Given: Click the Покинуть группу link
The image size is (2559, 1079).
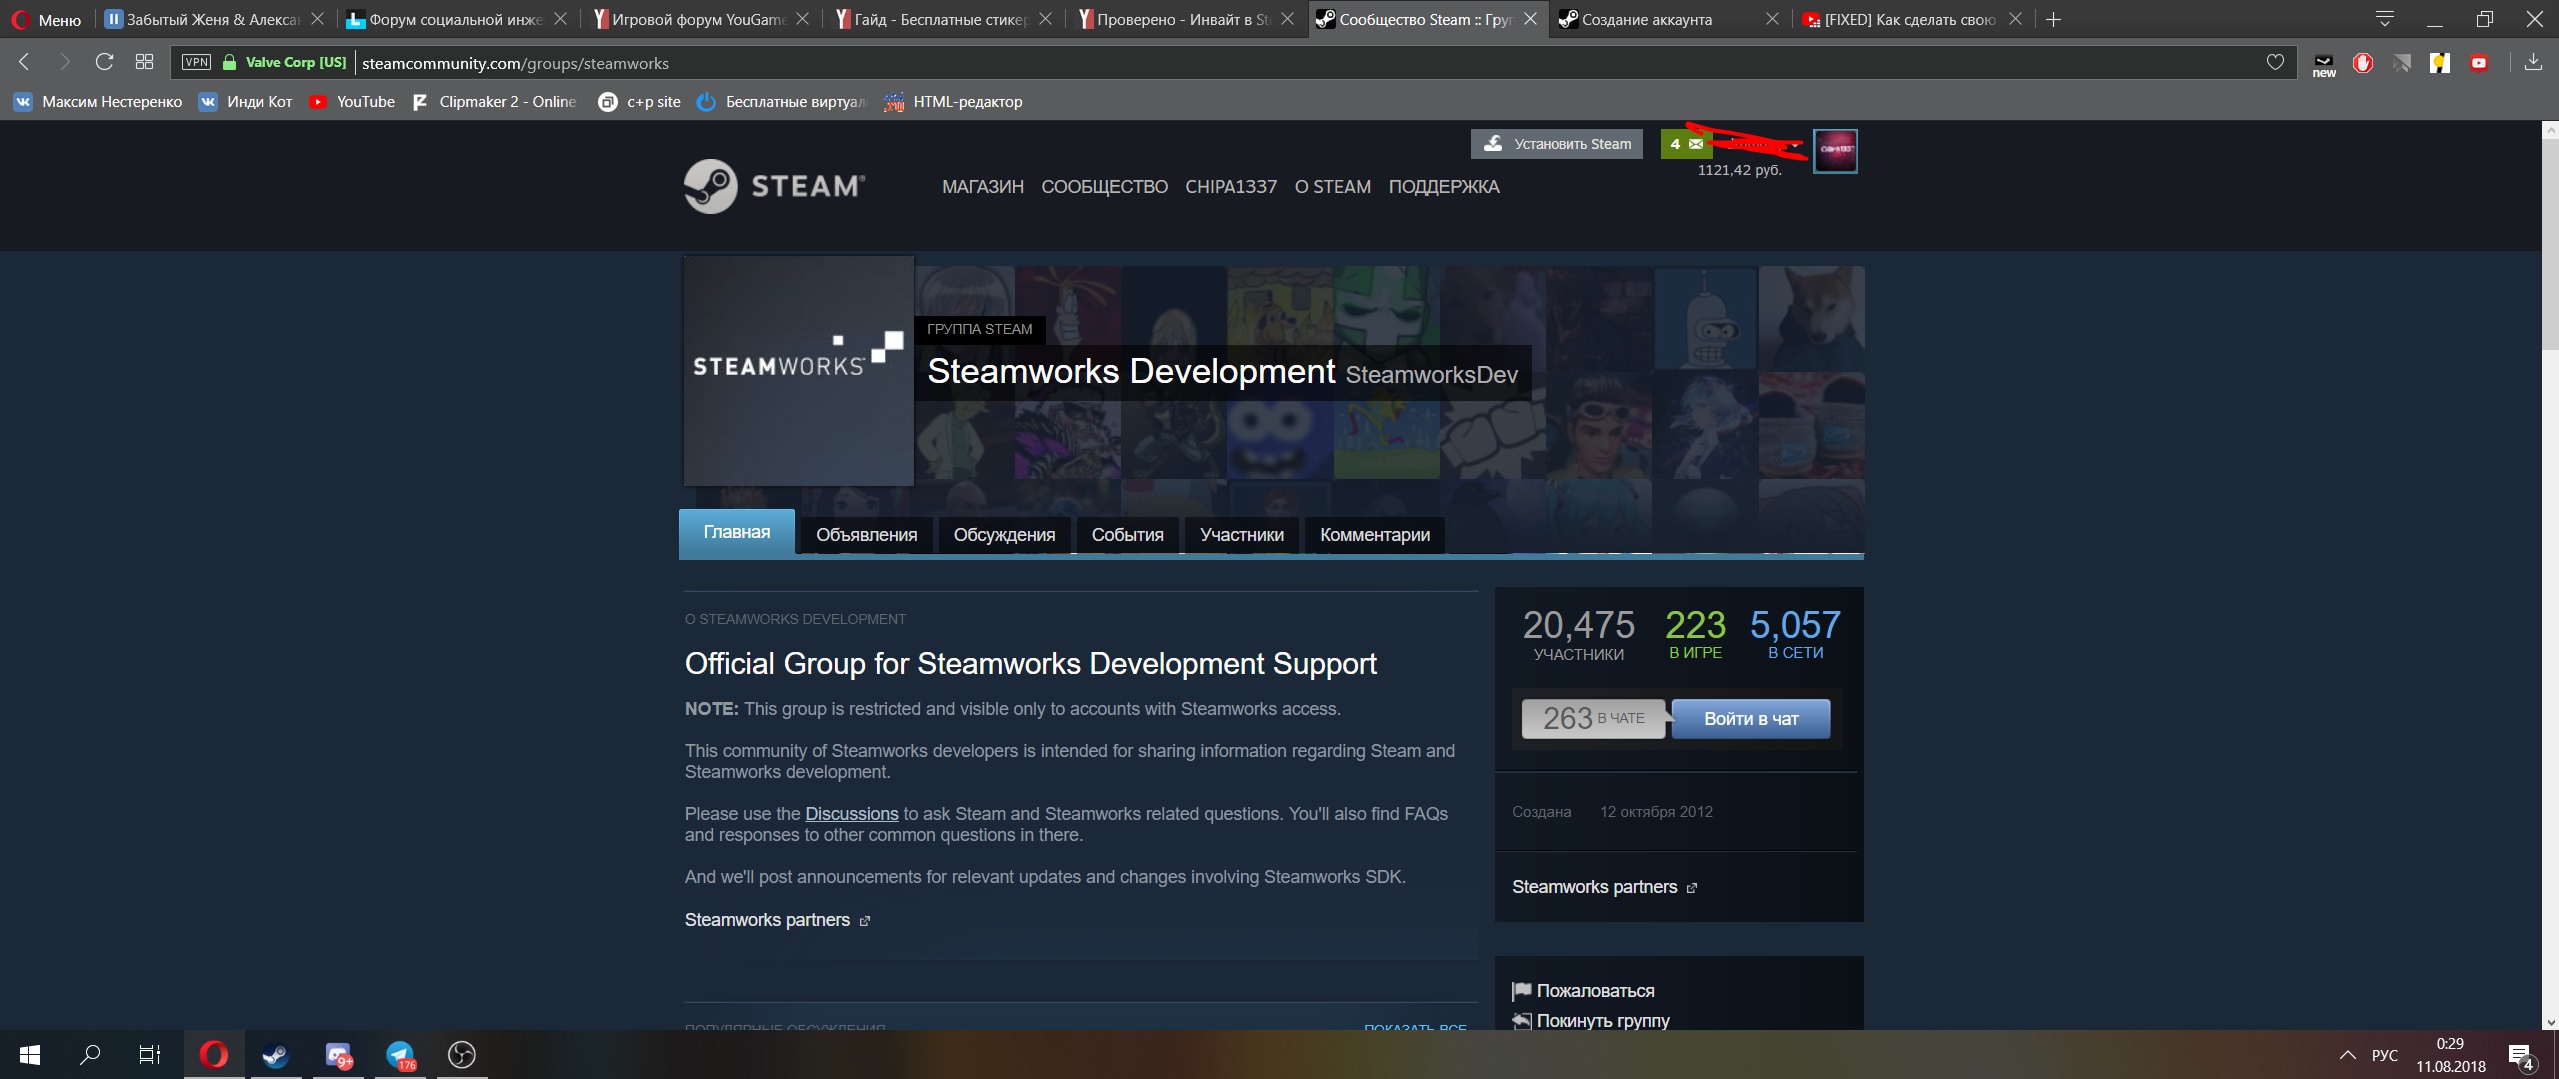Looking at the screenshot, I should tap(1602, 1020).
